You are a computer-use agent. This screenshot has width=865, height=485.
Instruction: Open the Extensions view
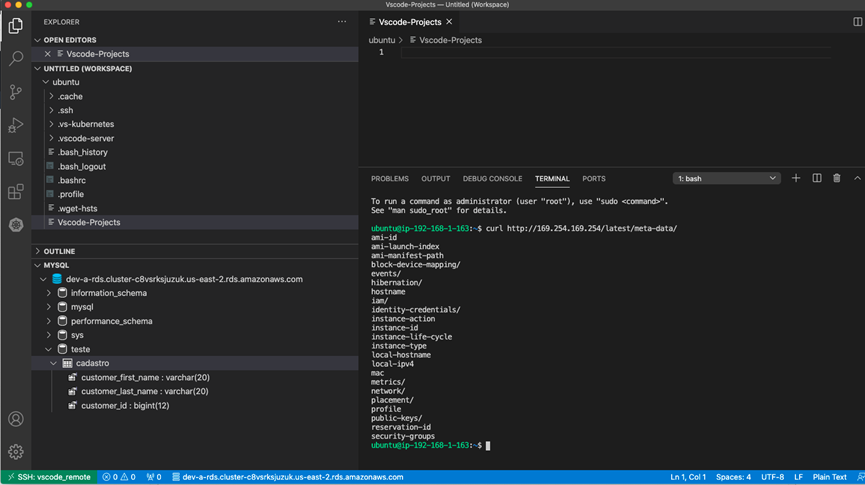[16, 192]
